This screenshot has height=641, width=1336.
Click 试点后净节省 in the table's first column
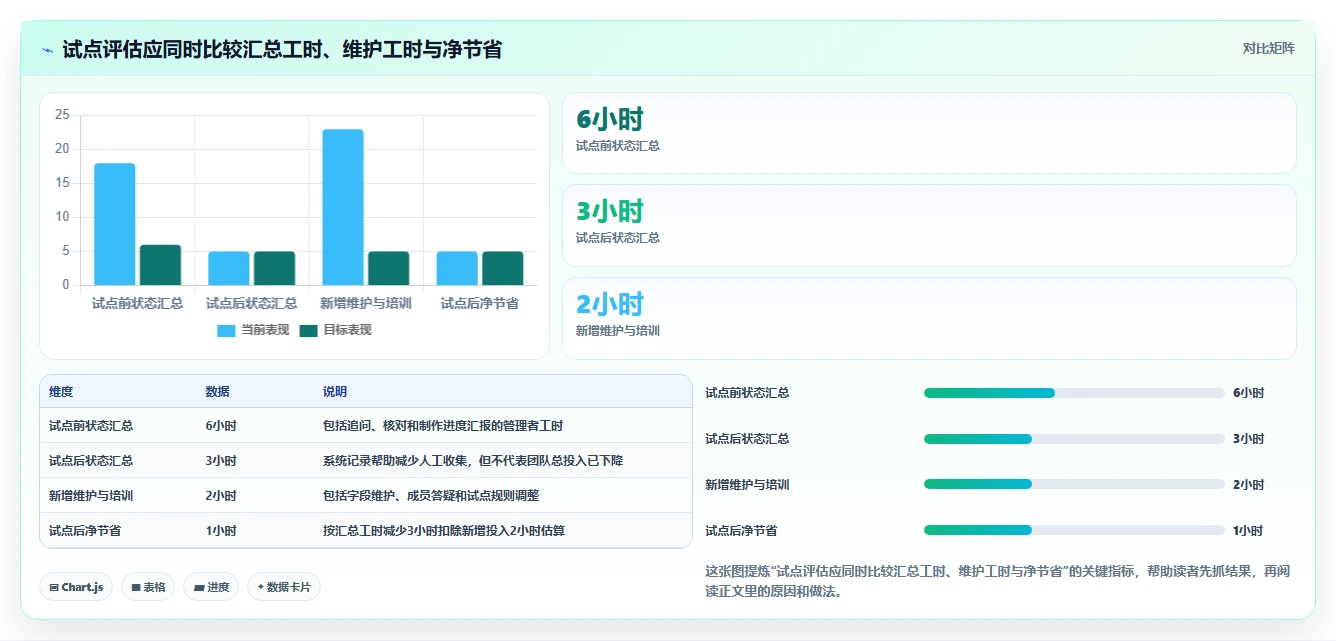click(85, 531)
